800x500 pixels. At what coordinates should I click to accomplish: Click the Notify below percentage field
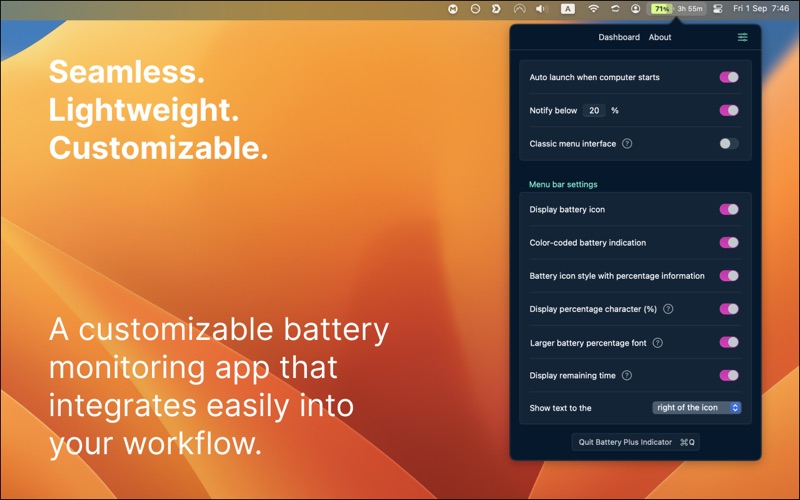click(x=594, y=111)
